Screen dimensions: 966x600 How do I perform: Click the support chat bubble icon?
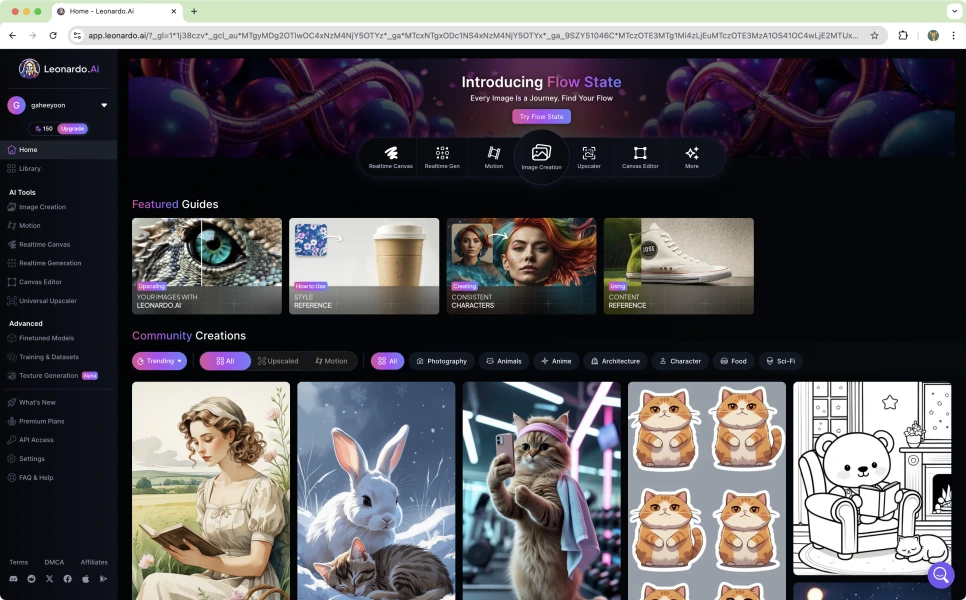click(941, 575)
